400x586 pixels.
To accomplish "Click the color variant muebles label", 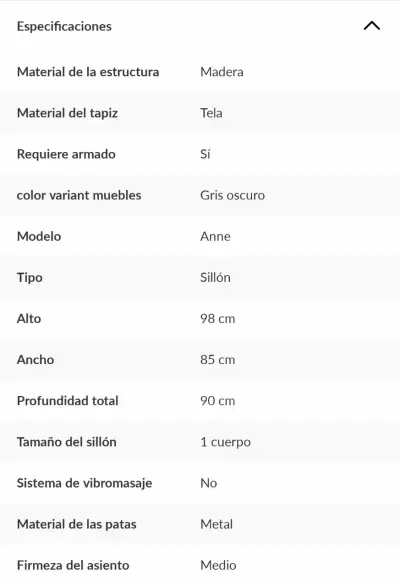I will [x=79, y=195].
